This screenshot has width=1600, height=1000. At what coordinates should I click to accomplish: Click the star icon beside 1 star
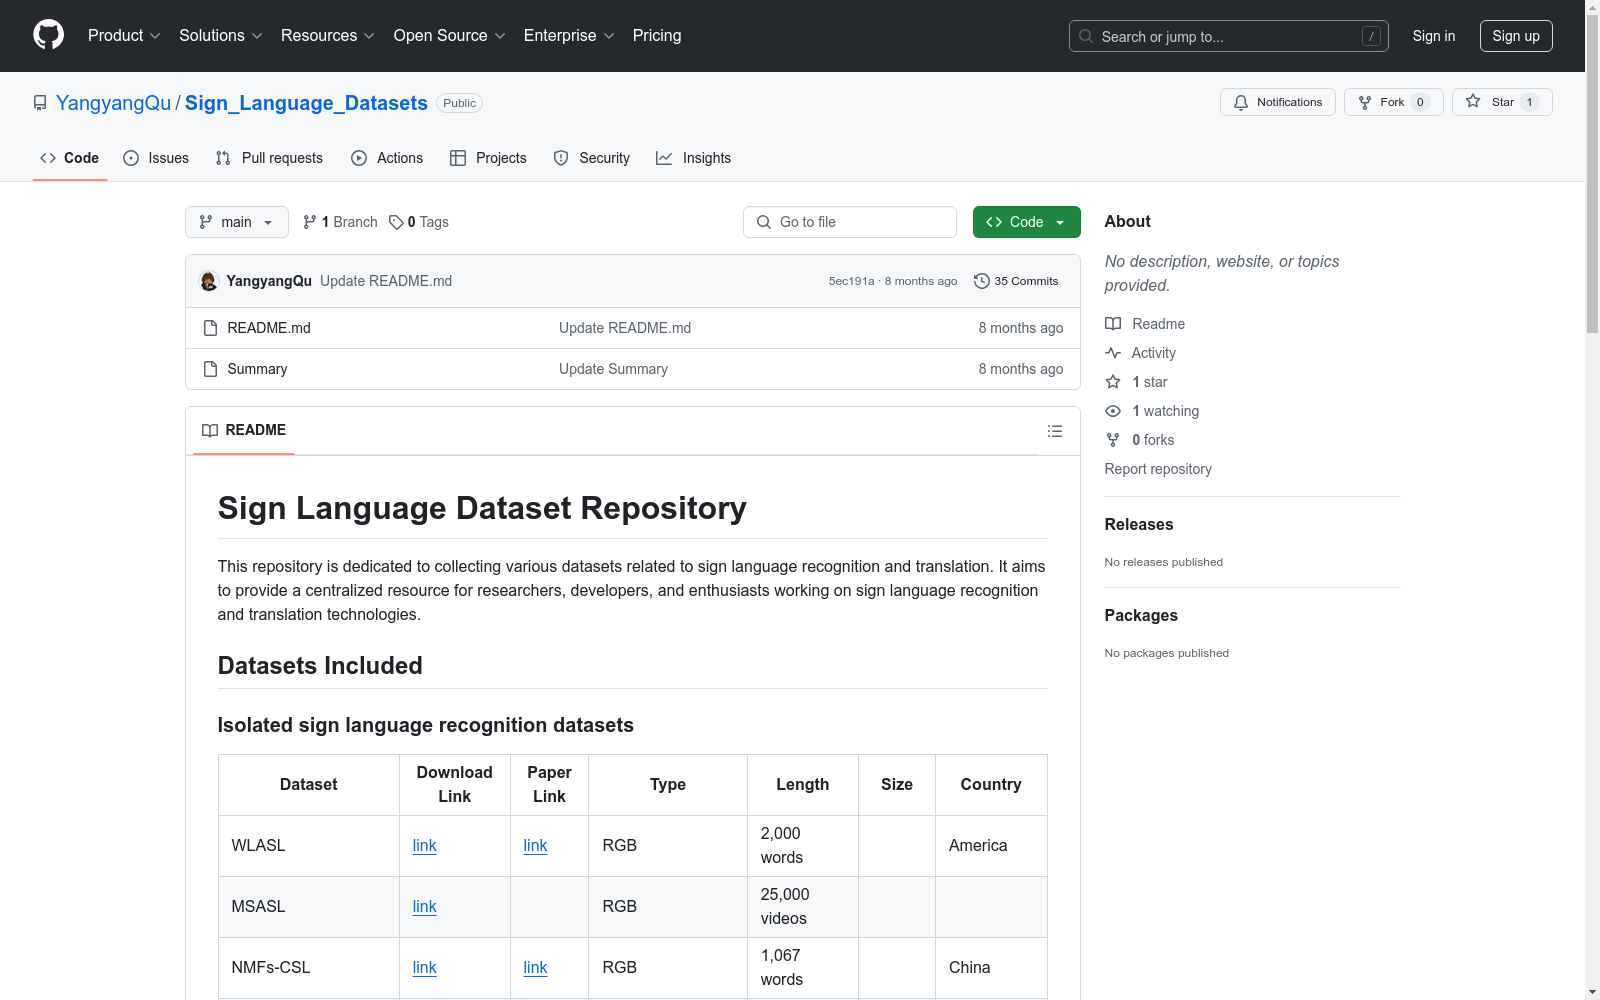click(x=1113, y=382)
